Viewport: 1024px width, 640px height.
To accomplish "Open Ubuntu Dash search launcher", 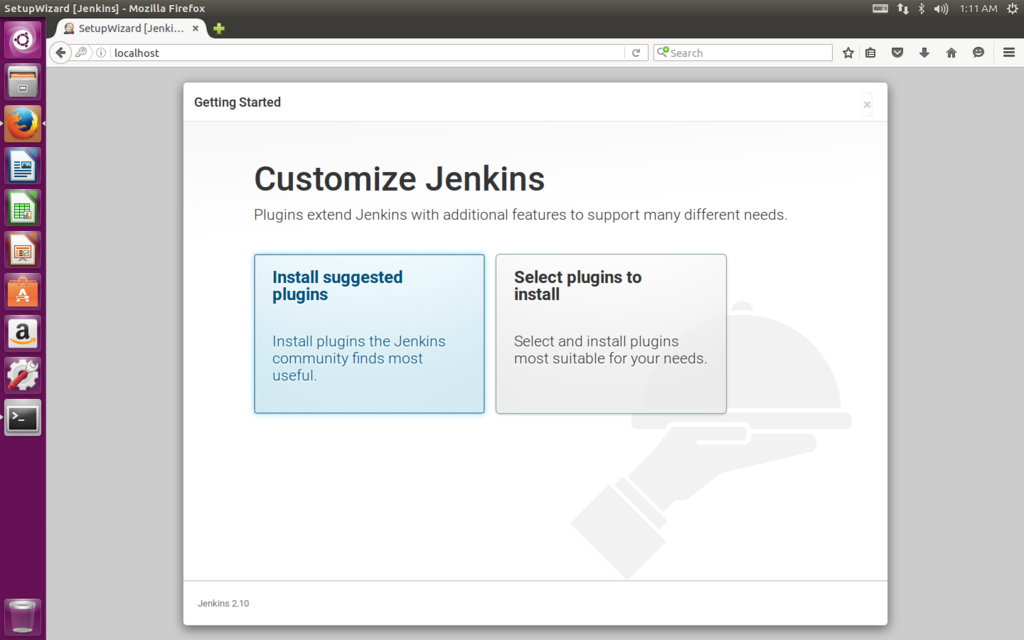I will [x=22, y=40].
